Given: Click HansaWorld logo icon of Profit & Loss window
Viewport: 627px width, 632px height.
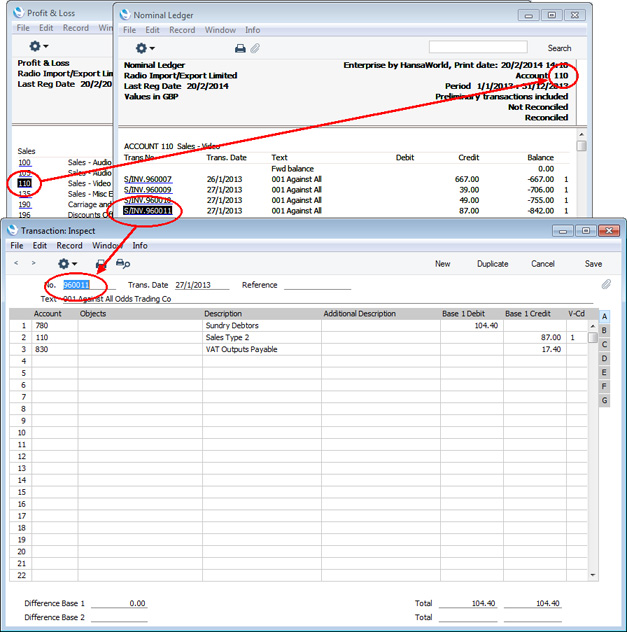Looking at the screenshot, I should coord(19,13).
